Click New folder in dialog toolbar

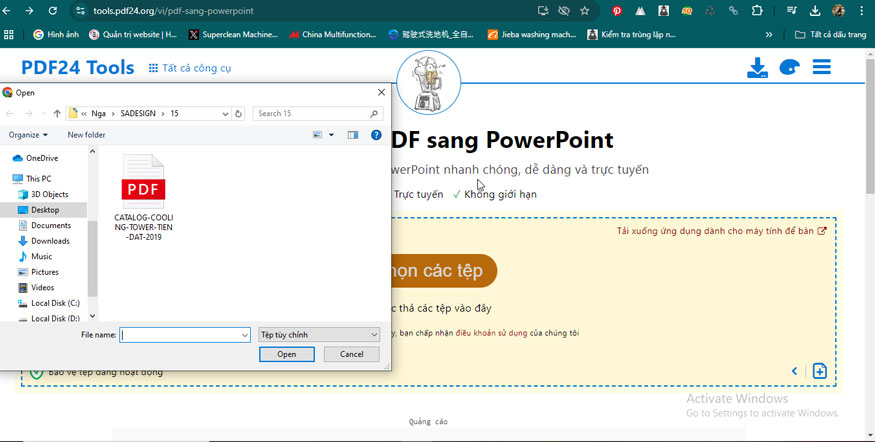coord(86,135)
